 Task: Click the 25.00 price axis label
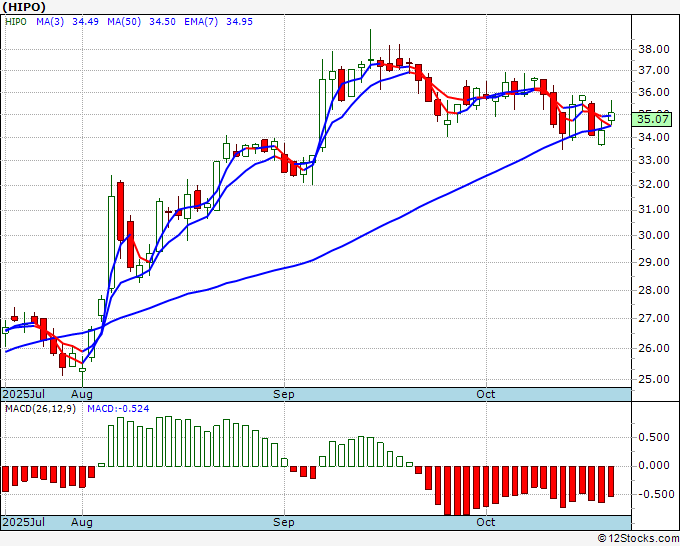click(654, 379)
